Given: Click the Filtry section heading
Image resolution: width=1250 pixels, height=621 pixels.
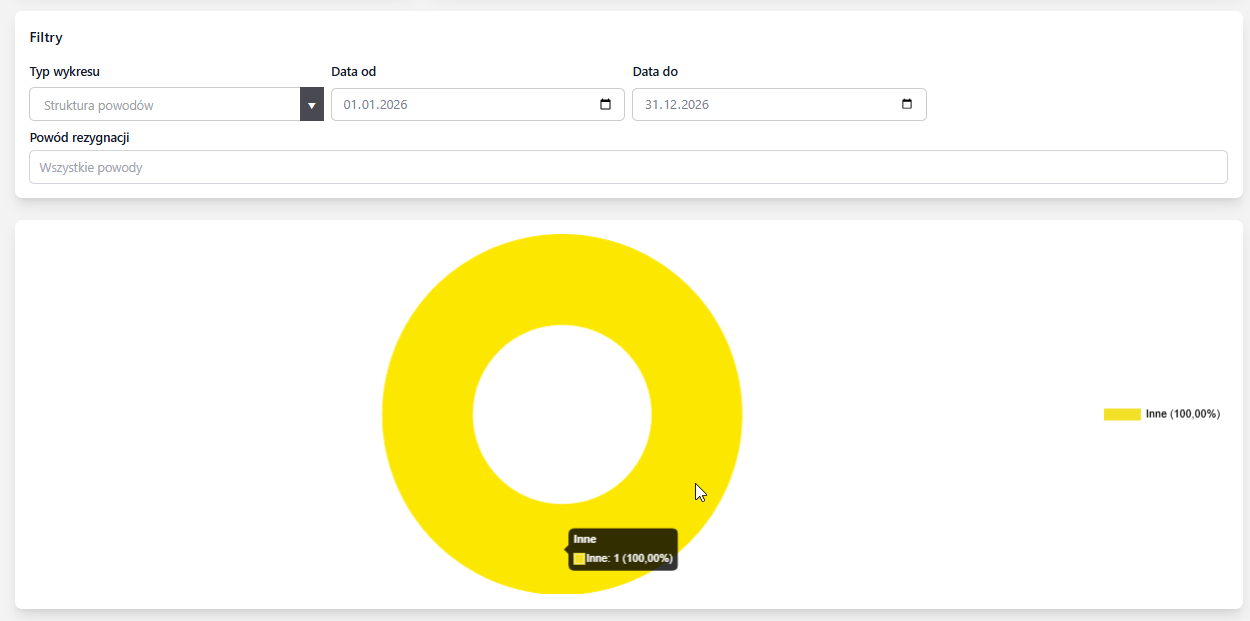Looking at the screenshot, I should (x=46, y=38).
